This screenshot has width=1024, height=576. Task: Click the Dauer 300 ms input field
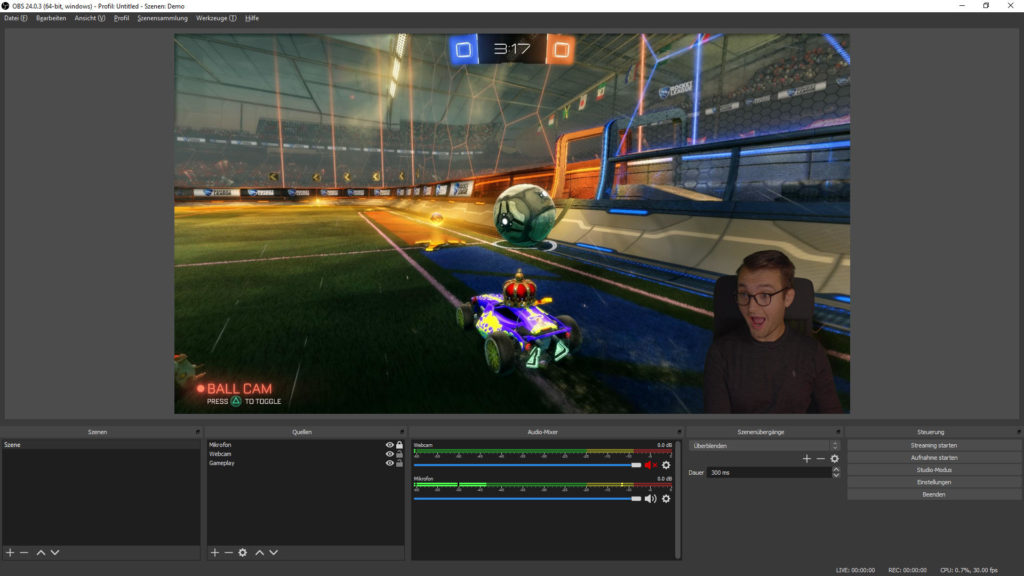click(769, 472)
